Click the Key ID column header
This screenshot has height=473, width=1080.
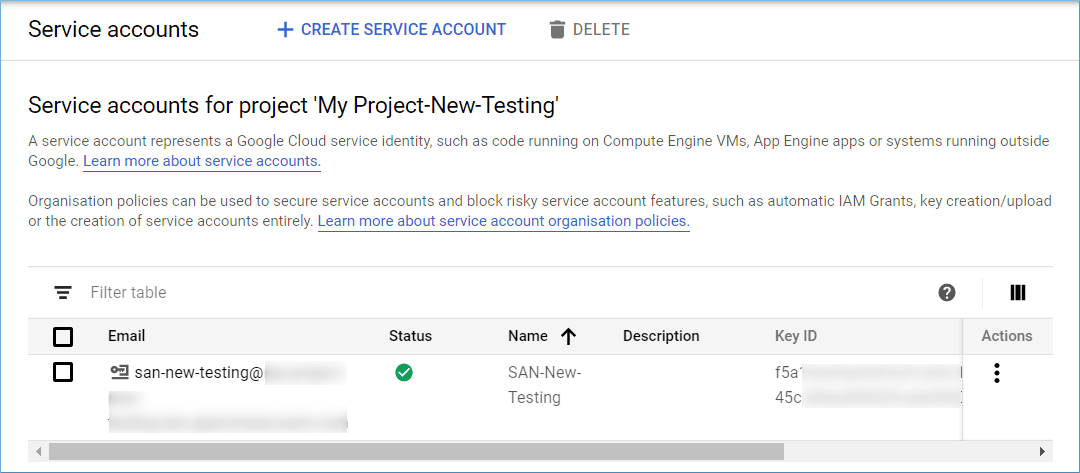796,336
